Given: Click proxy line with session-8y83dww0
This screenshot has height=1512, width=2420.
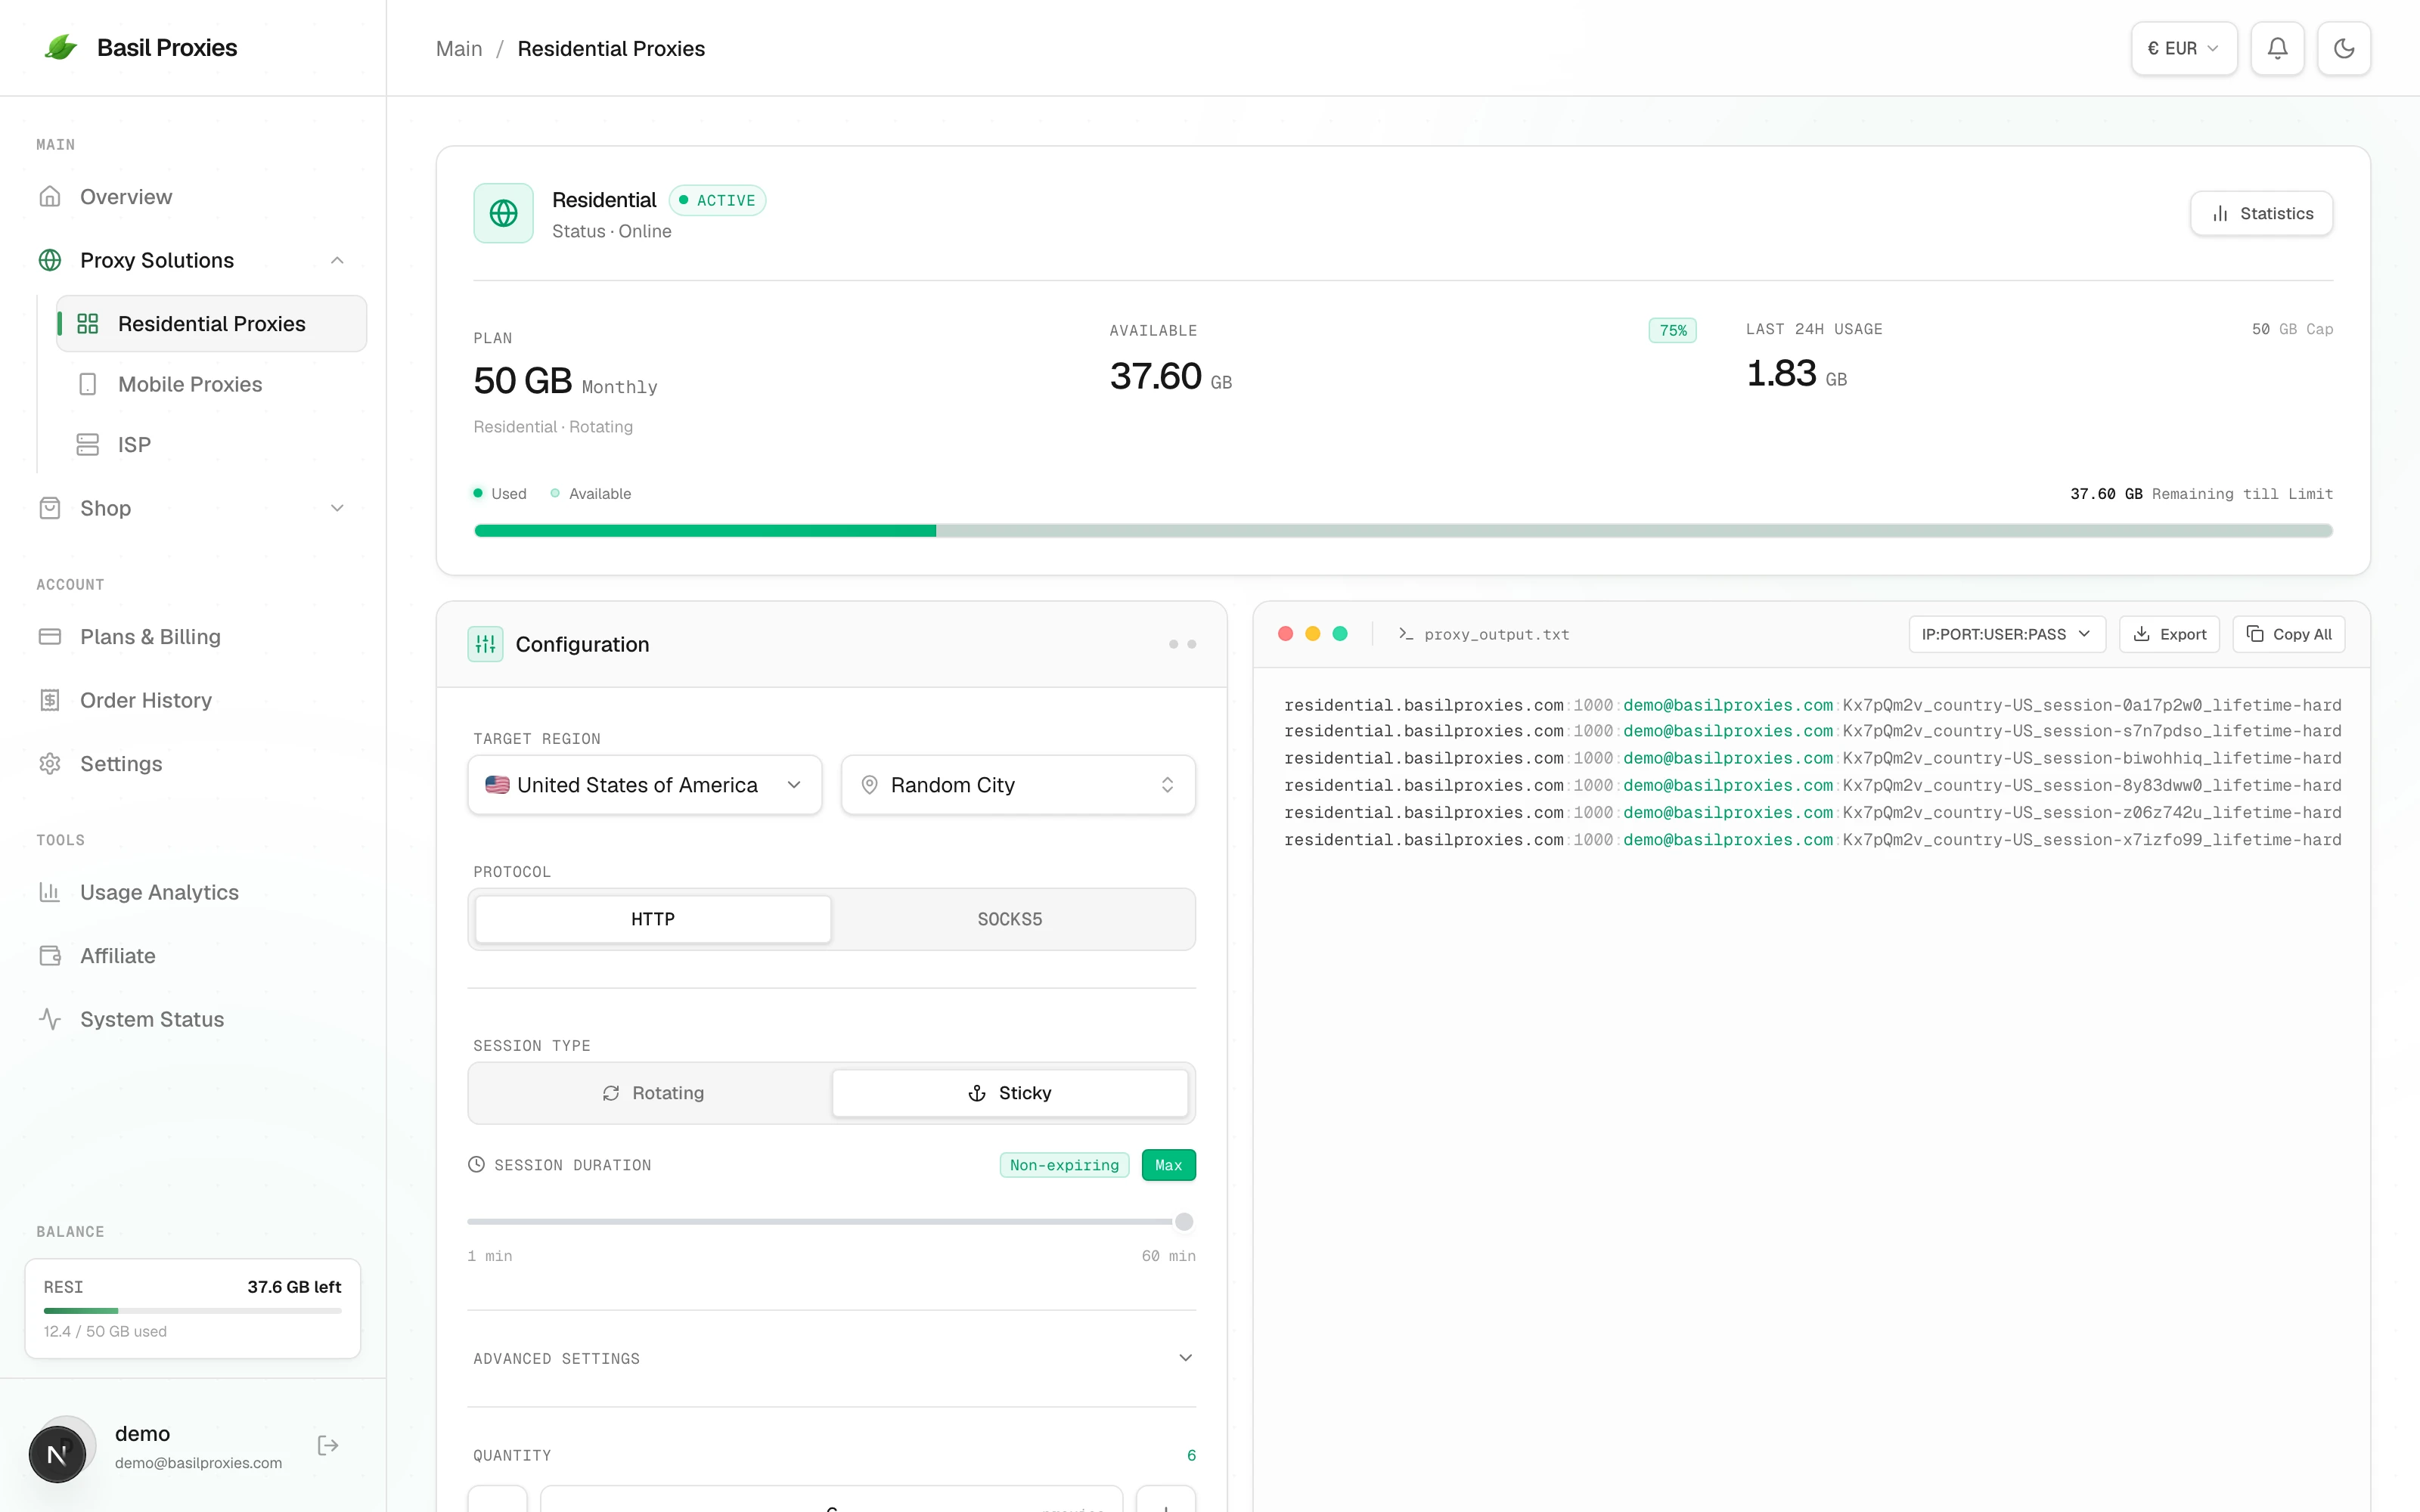Looking at the screenshot, I should [1812, 785].
